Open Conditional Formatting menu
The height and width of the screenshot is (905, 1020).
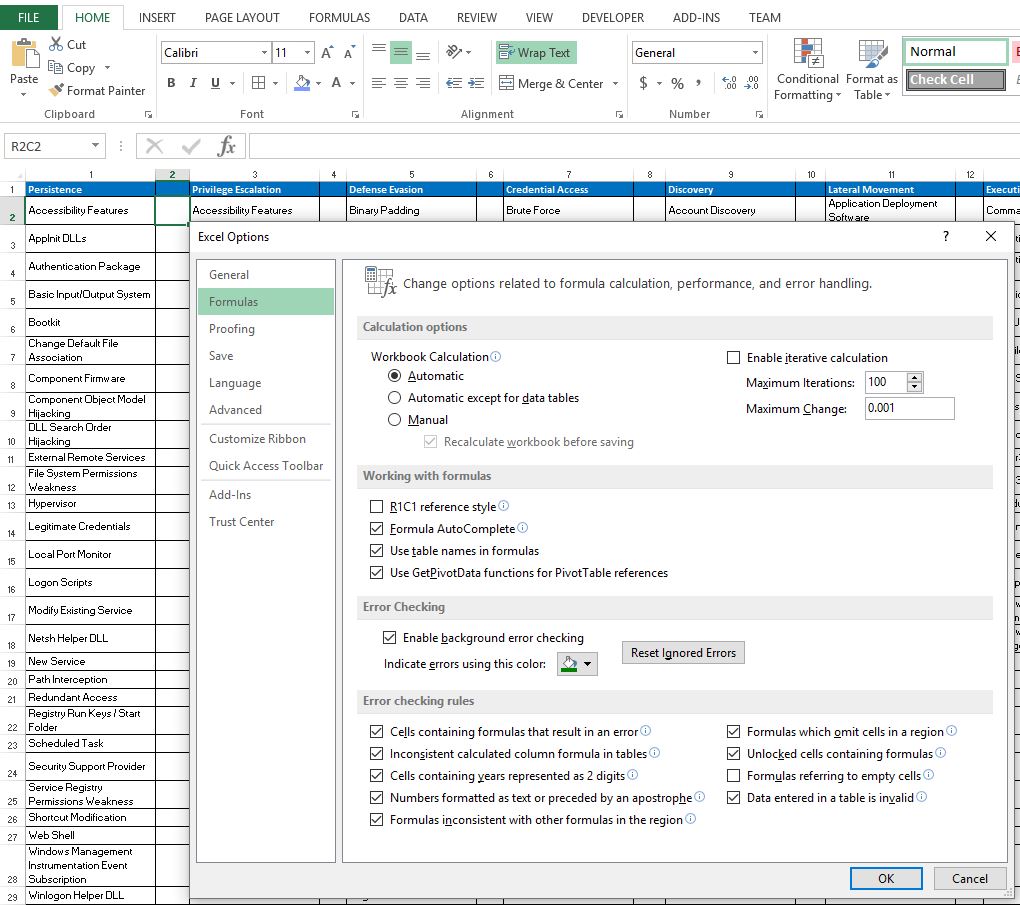pyautogui.click(x=807, y=70)
